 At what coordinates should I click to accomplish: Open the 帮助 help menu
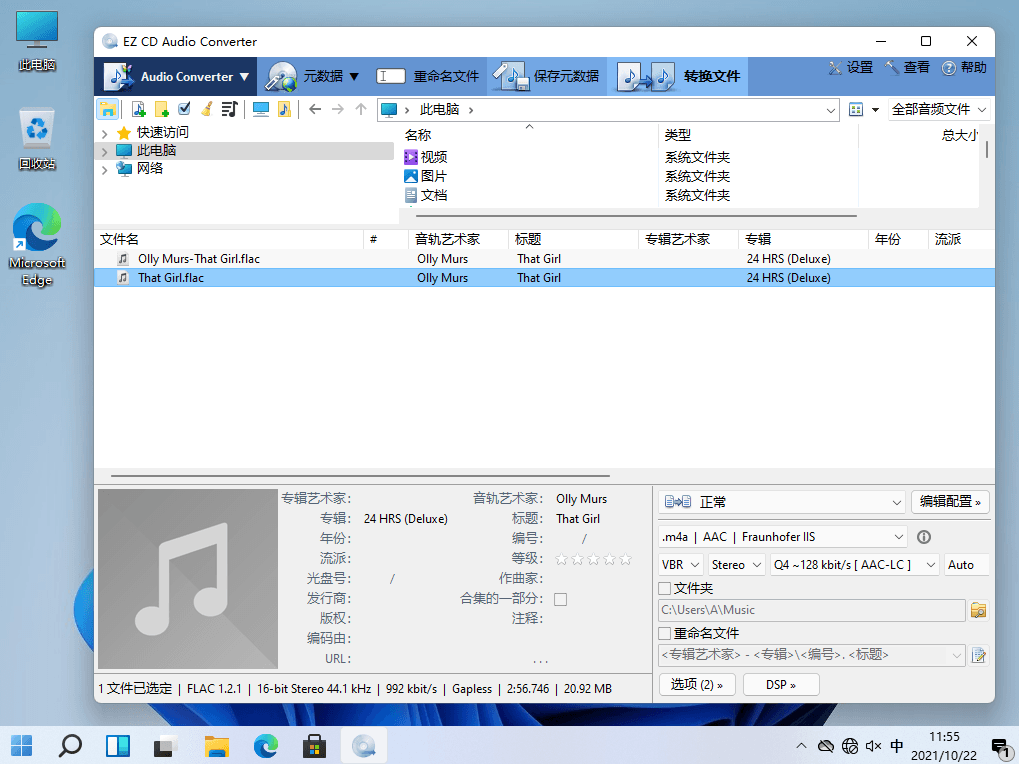click(964, 68)
